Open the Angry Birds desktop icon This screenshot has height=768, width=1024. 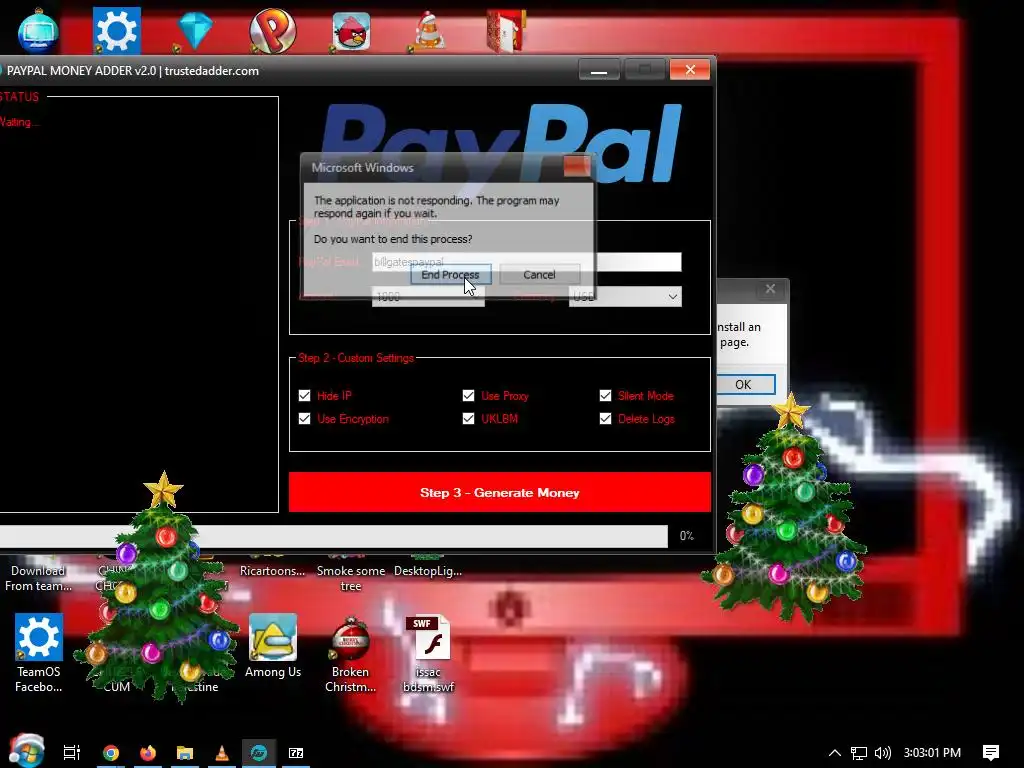351,31
